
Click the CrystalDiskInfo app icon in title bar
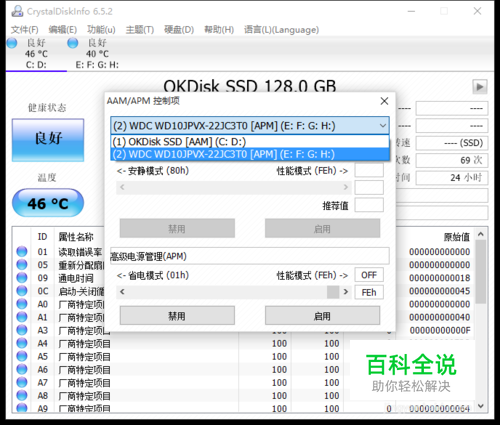tap(17, 11)
